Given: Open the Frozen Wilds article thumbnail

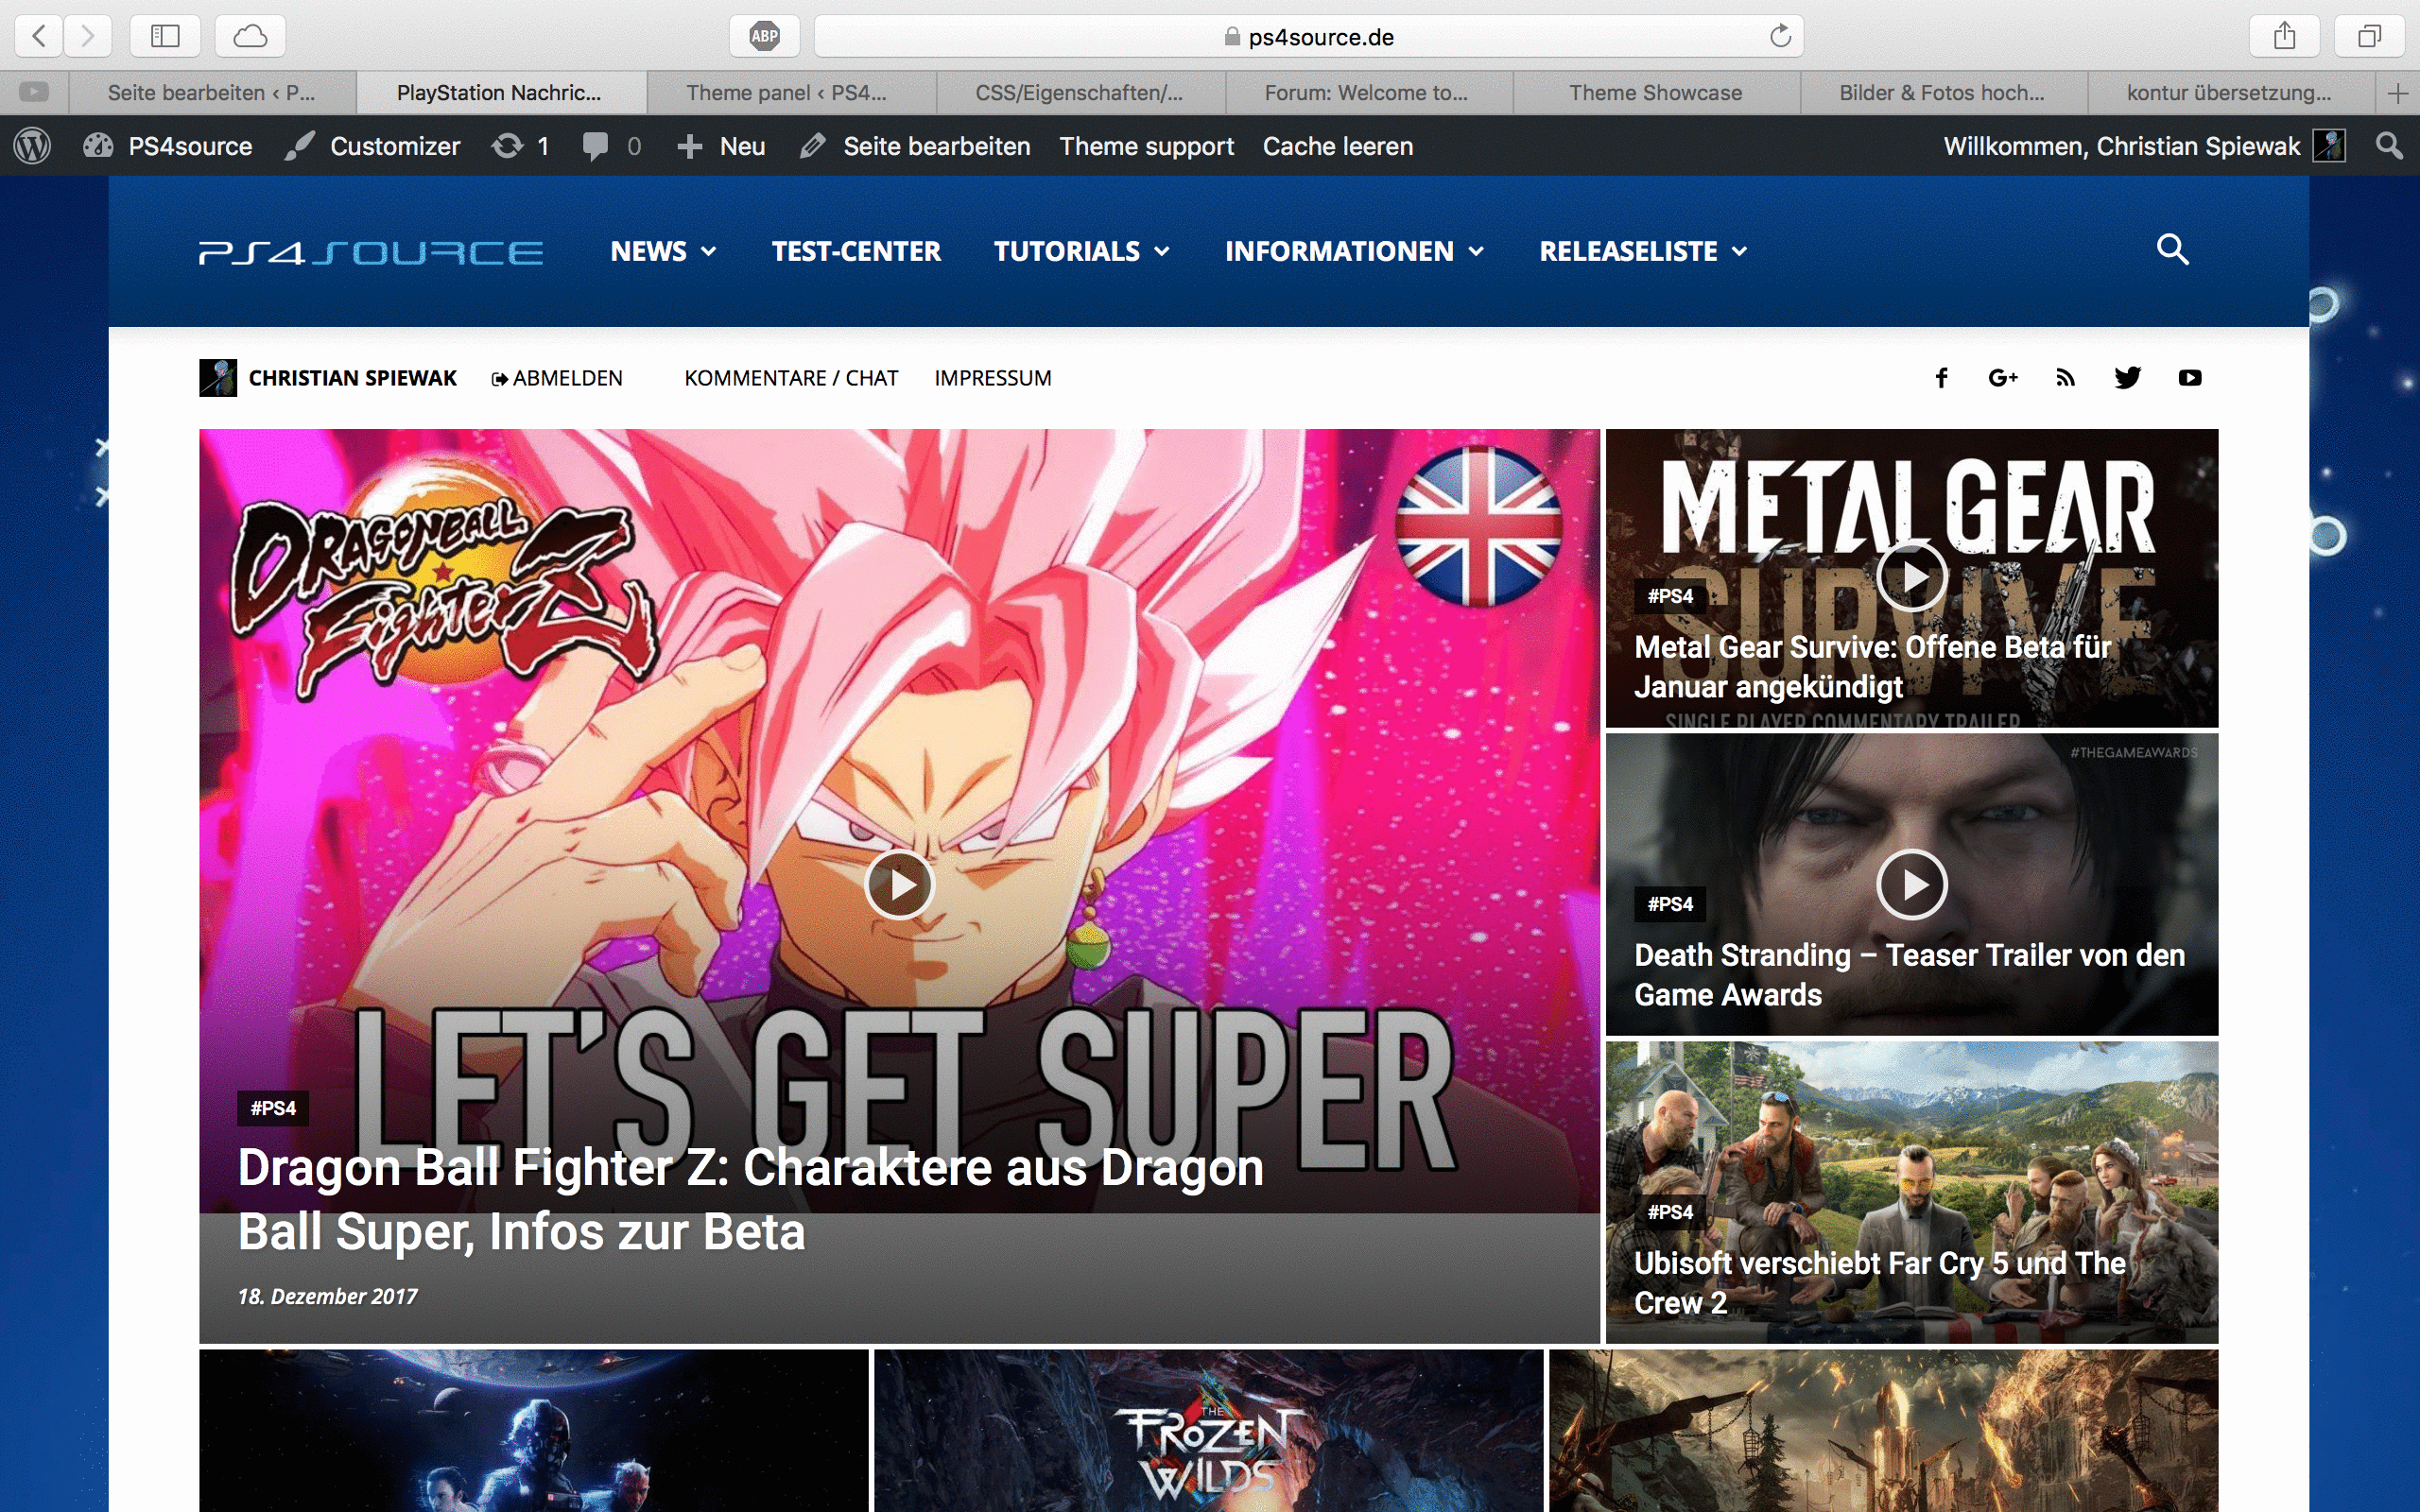Looking at the screenshot, I should click(1209, 1431).
